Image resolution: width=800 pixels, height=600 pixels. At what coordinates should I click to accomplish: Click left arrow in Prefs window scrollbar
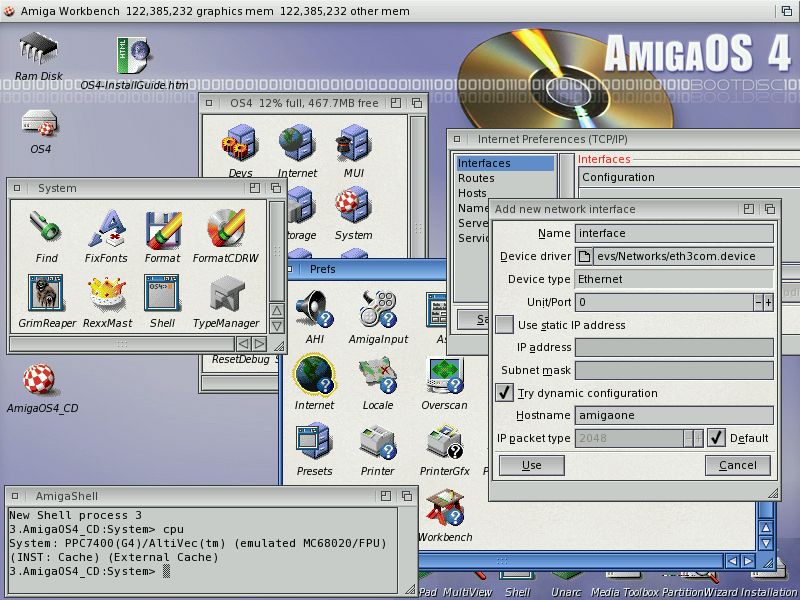pyautogui.click(x=732, y=561)
